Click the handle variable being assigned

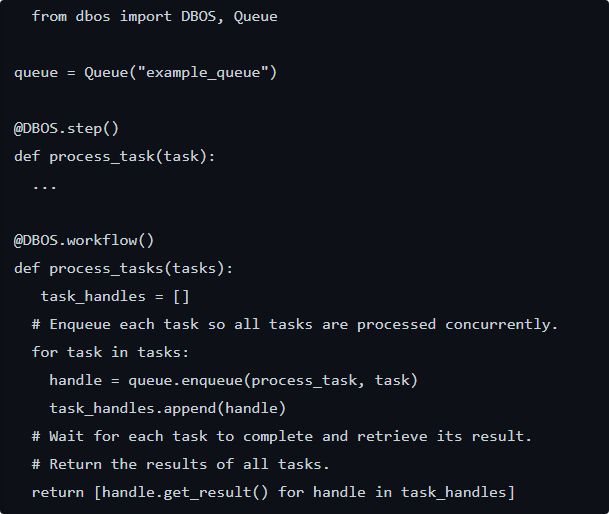tap(76, 380)
